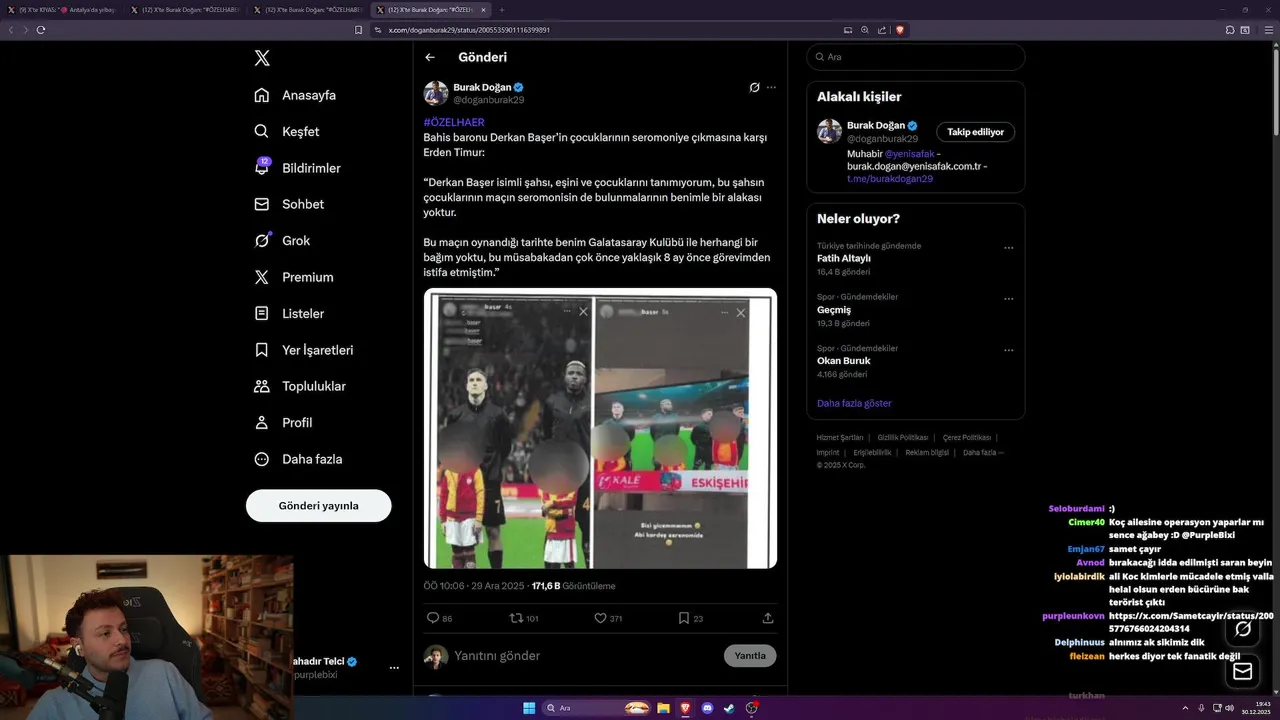Expand Daha fazla menu
Viewport: 1280px width, 720px height.
(x=298, y=459)
